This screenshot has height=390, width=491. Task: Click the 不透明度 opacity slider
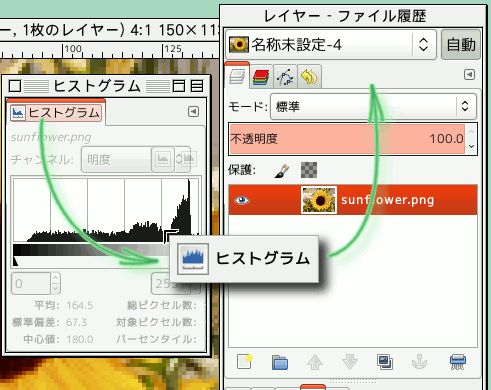(x=347, y=139)
